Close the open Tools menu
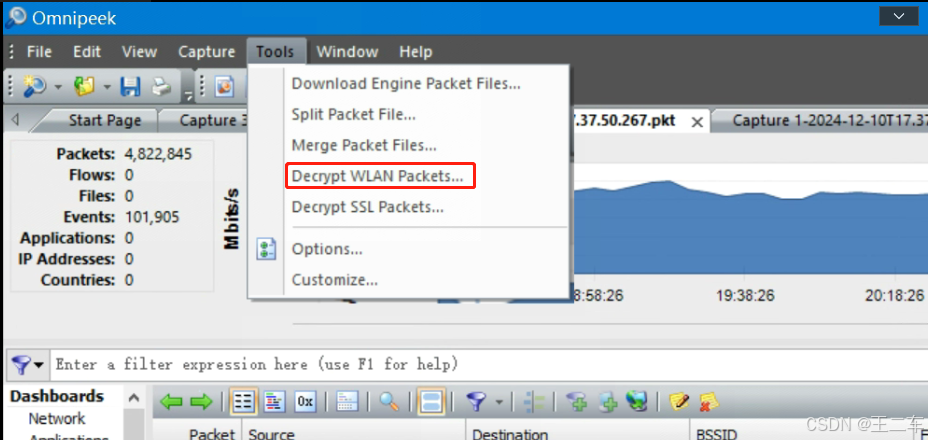 pyautogui.click(x=275, y=52)
